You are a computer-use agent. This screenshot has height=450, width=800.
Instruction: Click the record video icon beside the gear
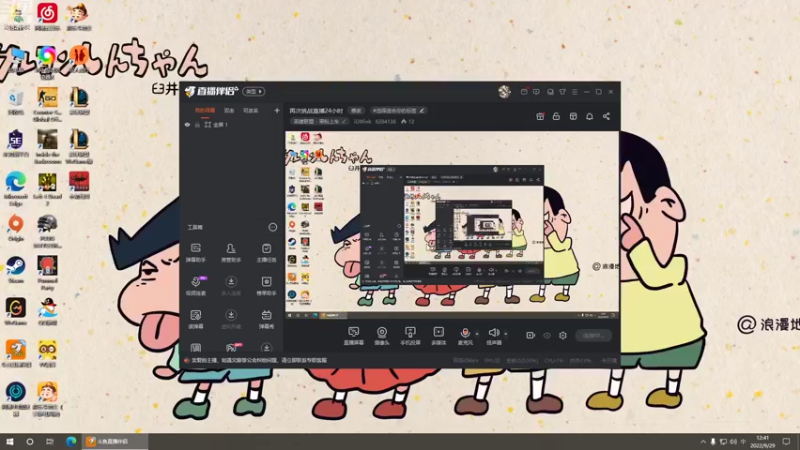click(530, 335)
